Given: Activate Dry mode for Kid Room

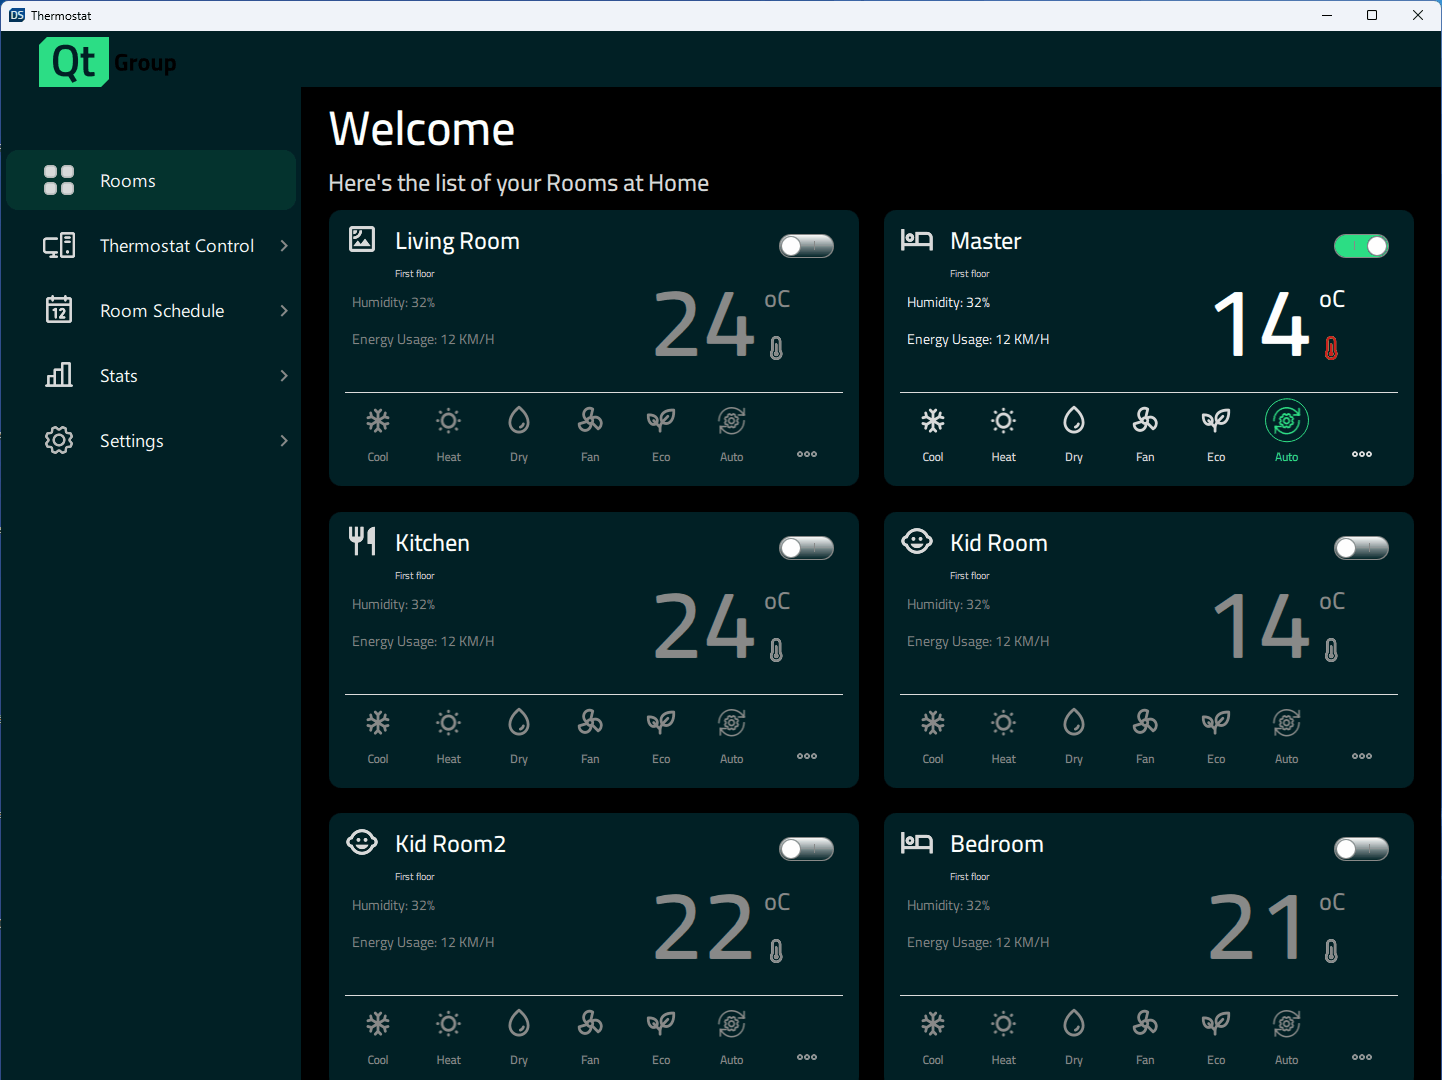Looking at the screenshot, I should [x=1073, y=732].
